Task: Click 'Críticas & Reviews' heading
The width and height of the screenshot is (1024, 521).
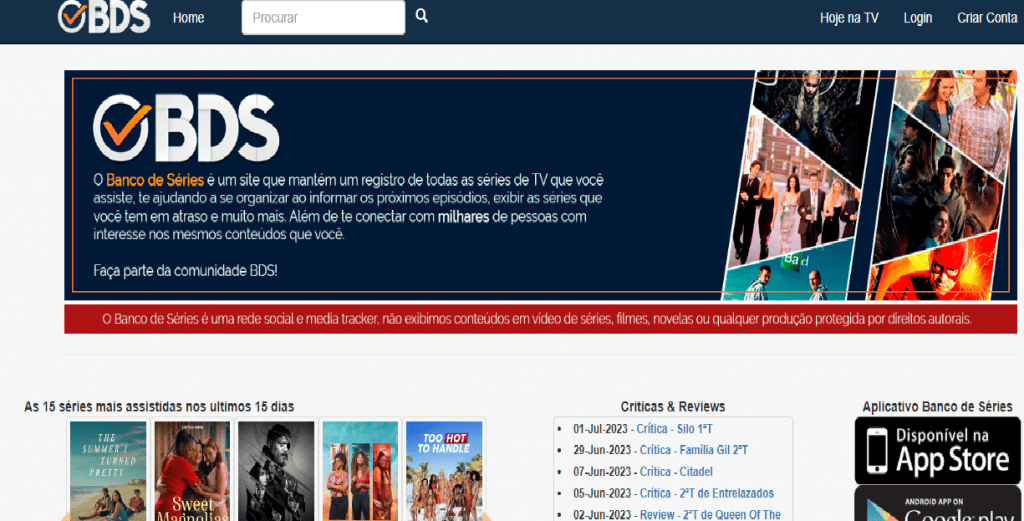Action: coord(673,407)
